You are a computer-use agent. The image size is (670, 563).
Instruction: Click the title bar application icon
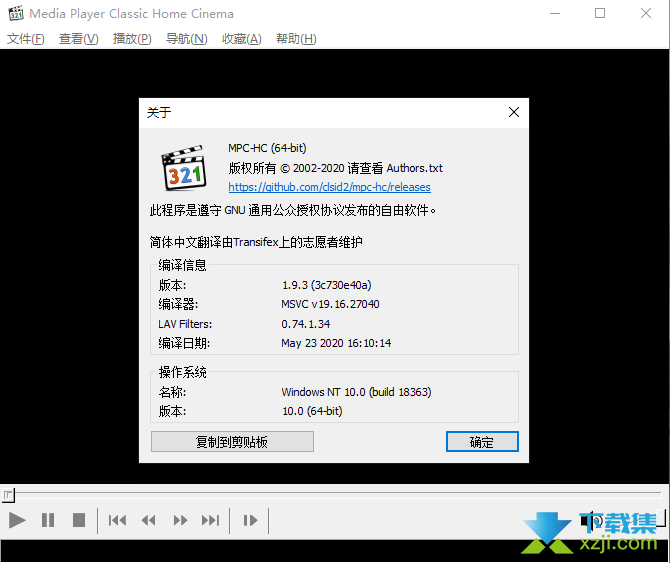(x=16, y=13)
